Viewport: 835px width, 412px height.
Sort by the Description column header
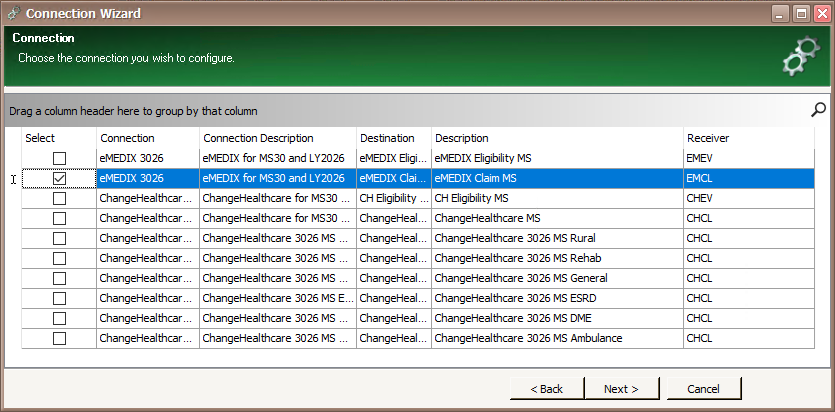(558, 138)
